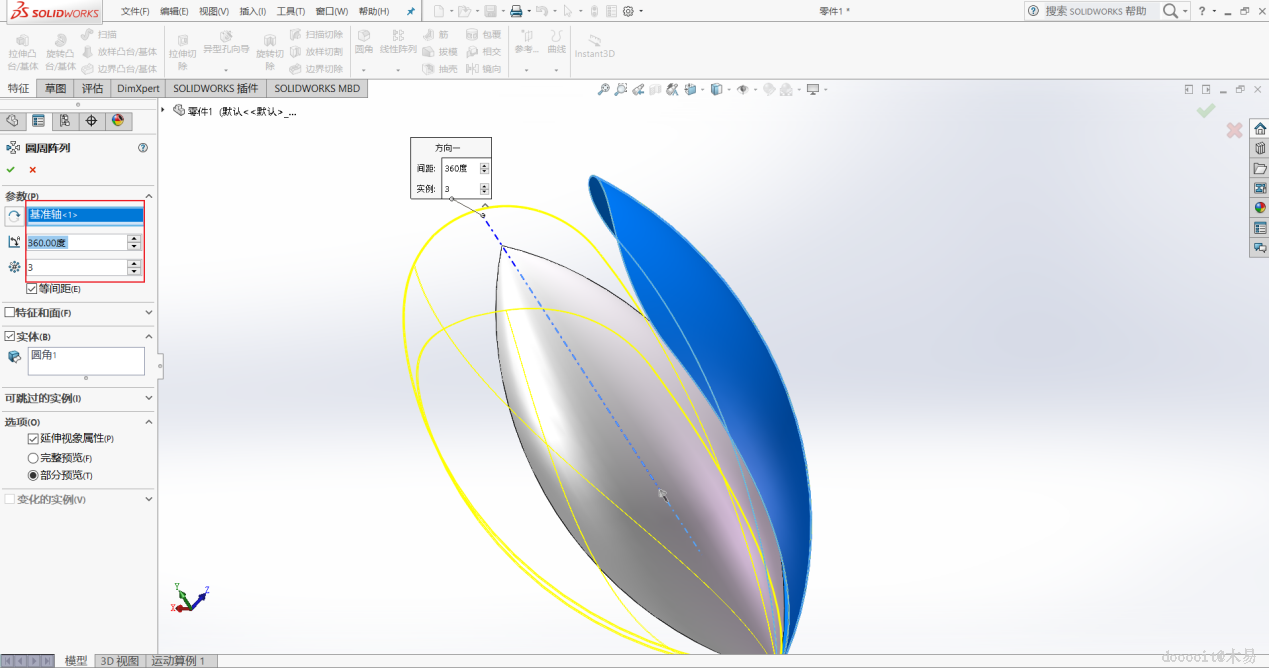Click Zoom to Fit magnifier in view toolbar
The height and width of the screenshot is (668, 1269).
tap(603, 90)
